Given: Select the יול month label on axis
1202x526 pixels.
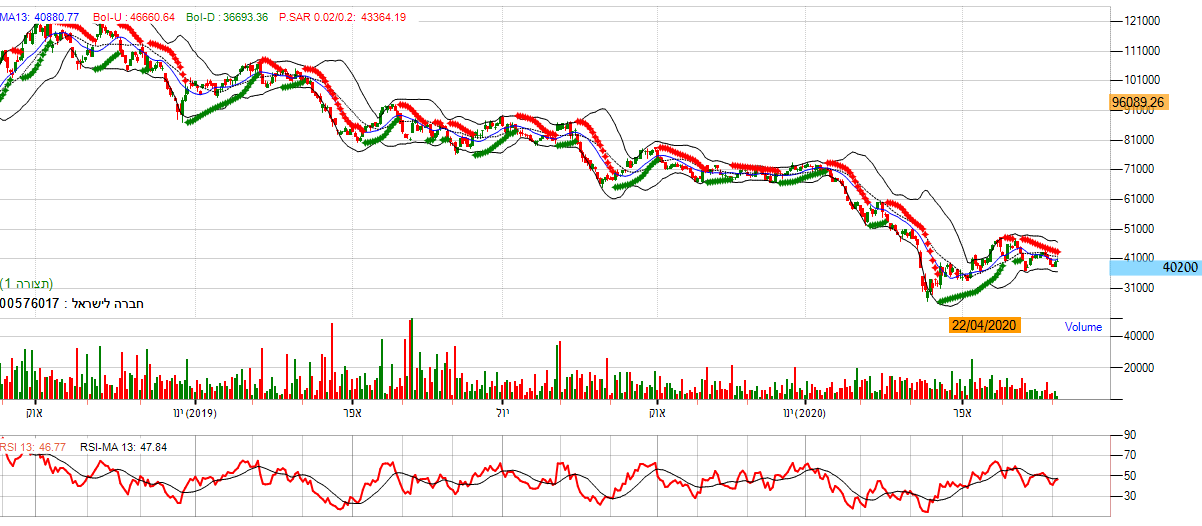Looking at the screenshot, I should (503, 412).
